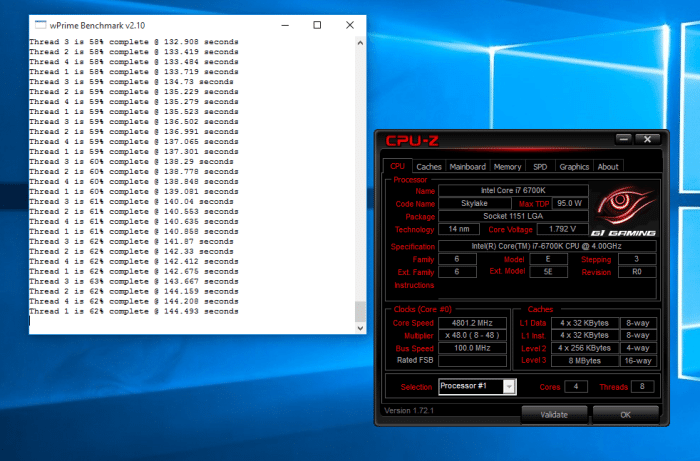Expand the Processor #1 selection dropdown

508,386
